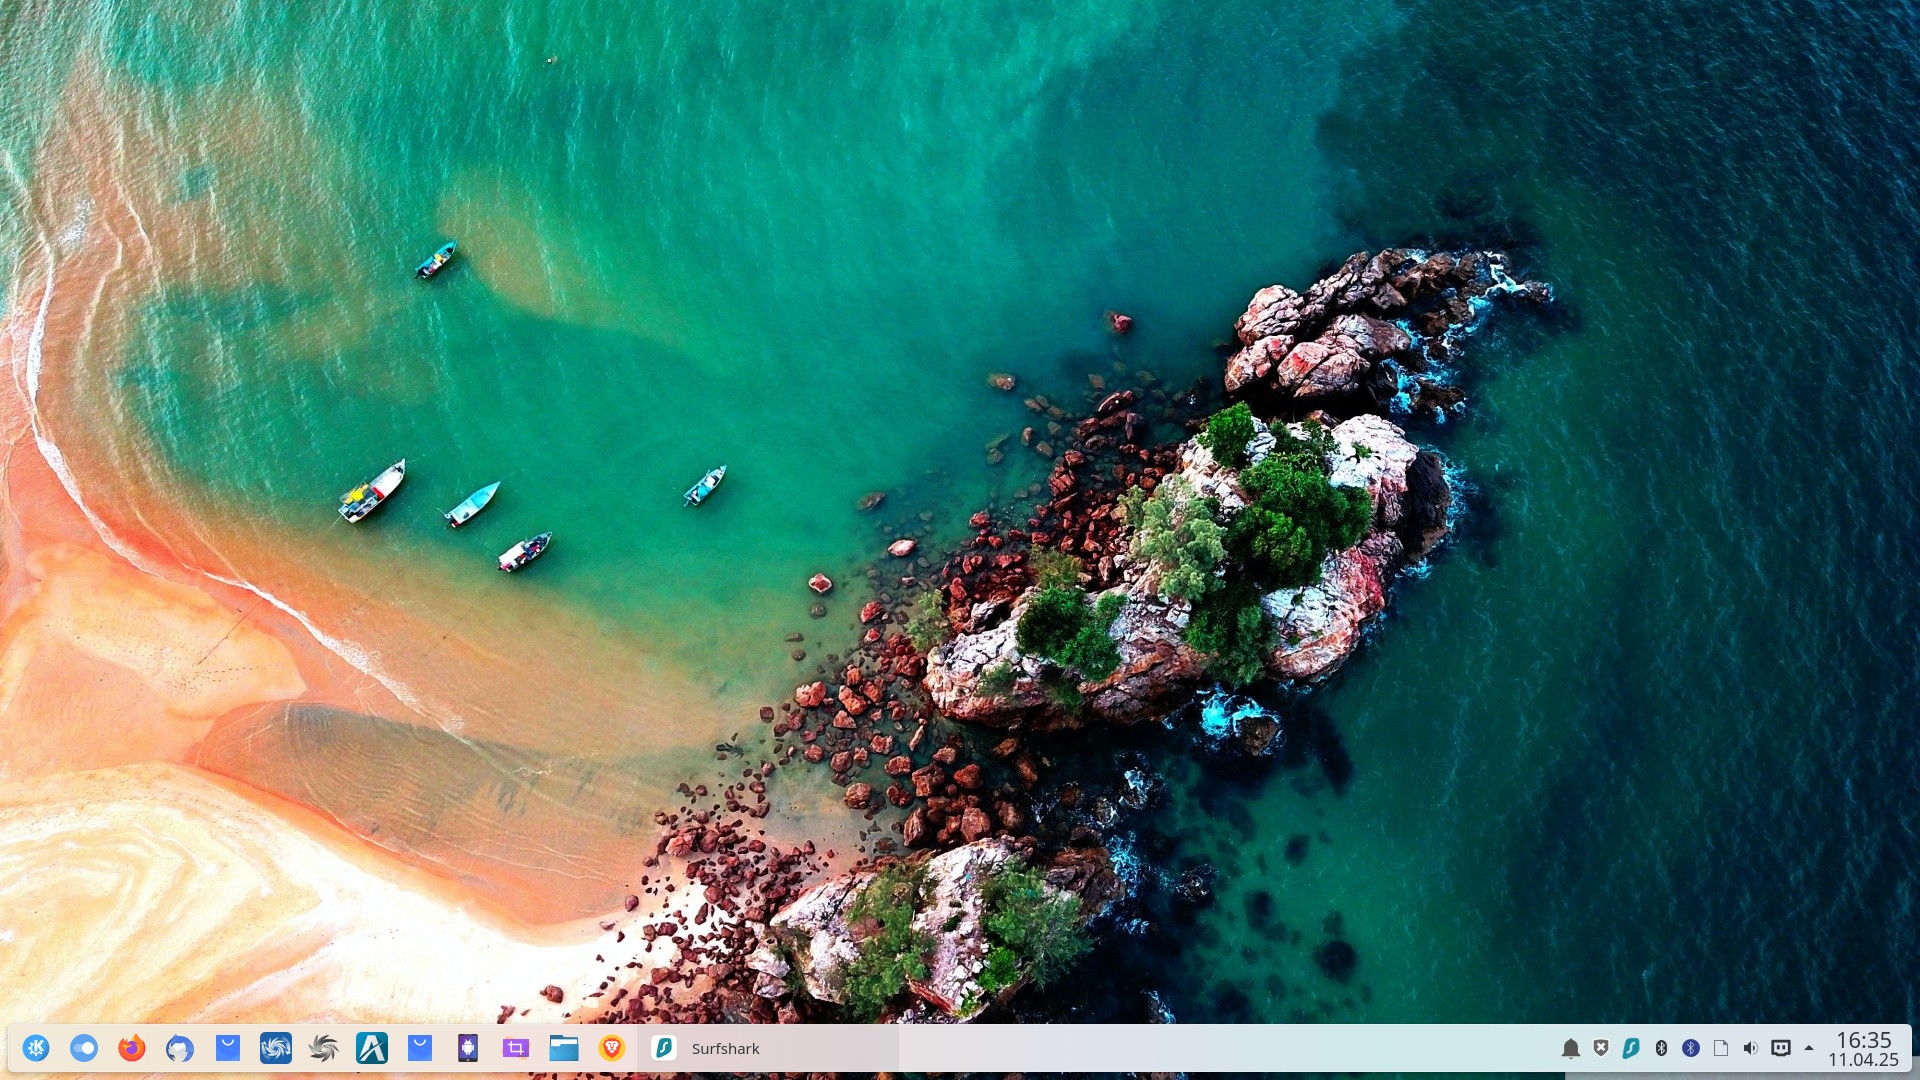This screenshot has width=1920, height=1080.
Task: Launch the teal letter A application
Action: pyautogui.click(x=372, y=1048)
